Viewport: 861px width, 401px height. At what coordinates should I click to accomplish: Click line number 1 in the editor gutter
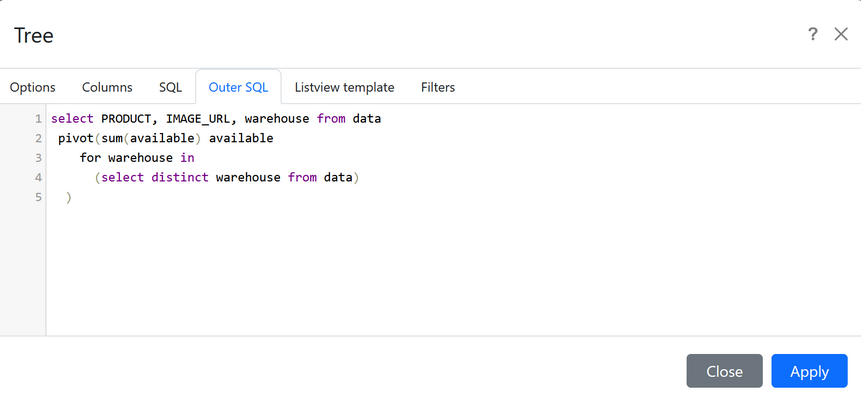click(x=38, y=118)
